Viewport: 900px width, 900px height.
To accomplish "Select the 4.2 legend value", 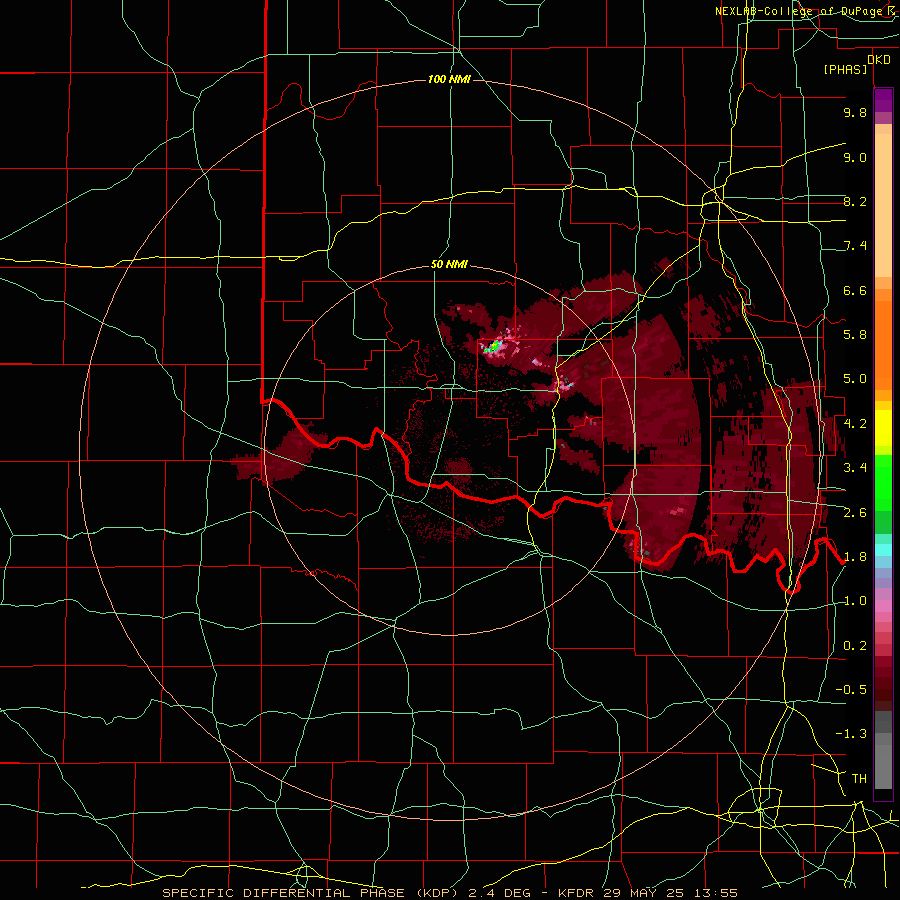I will pyautogui.click(x=855, y=424).
